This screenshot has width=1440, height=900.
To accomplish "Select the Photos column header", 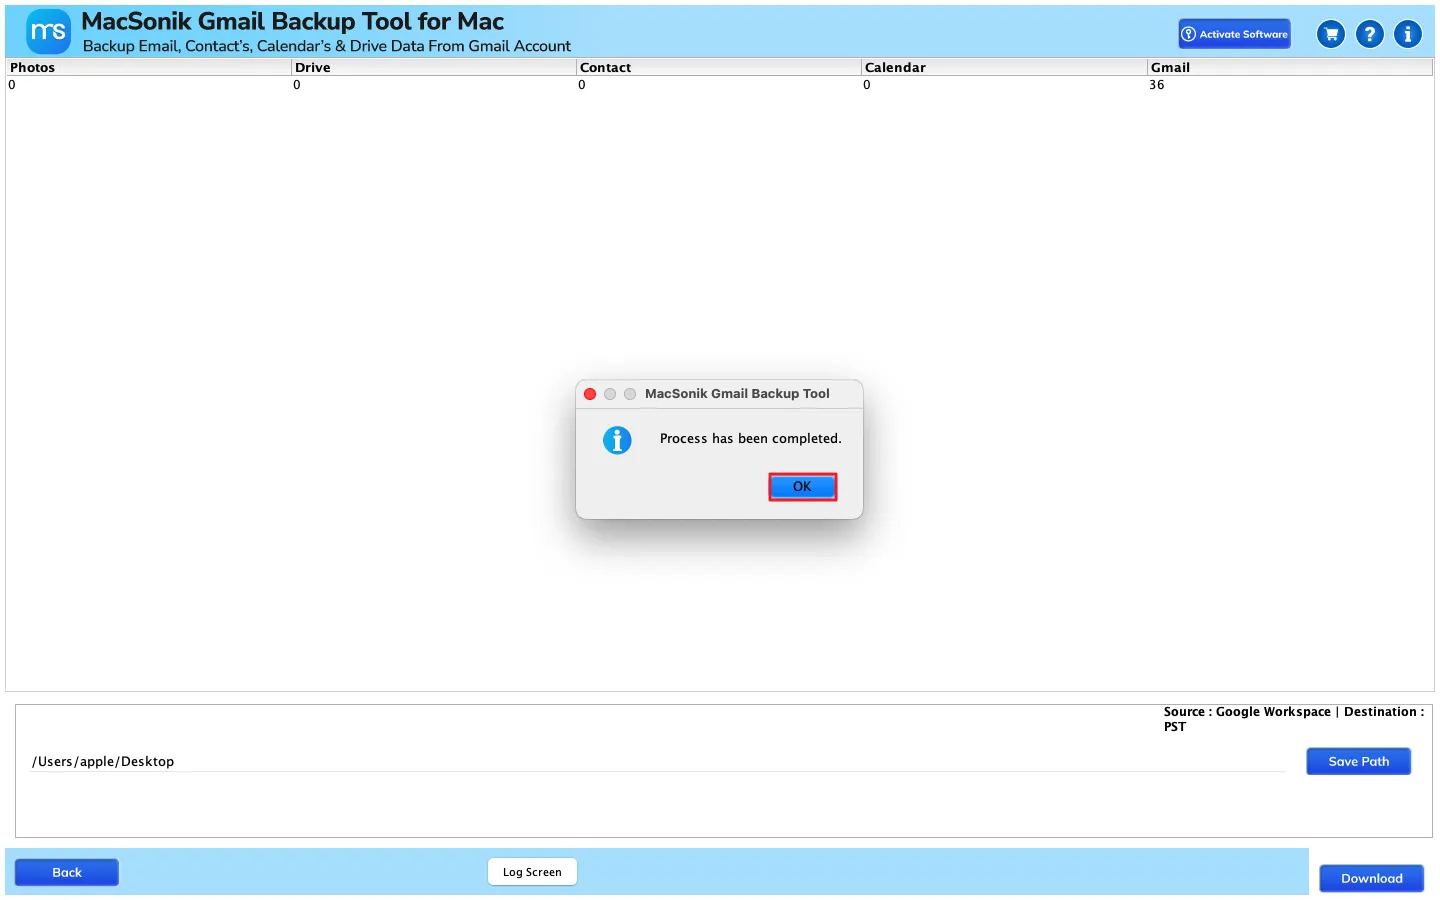I will 148,67.
